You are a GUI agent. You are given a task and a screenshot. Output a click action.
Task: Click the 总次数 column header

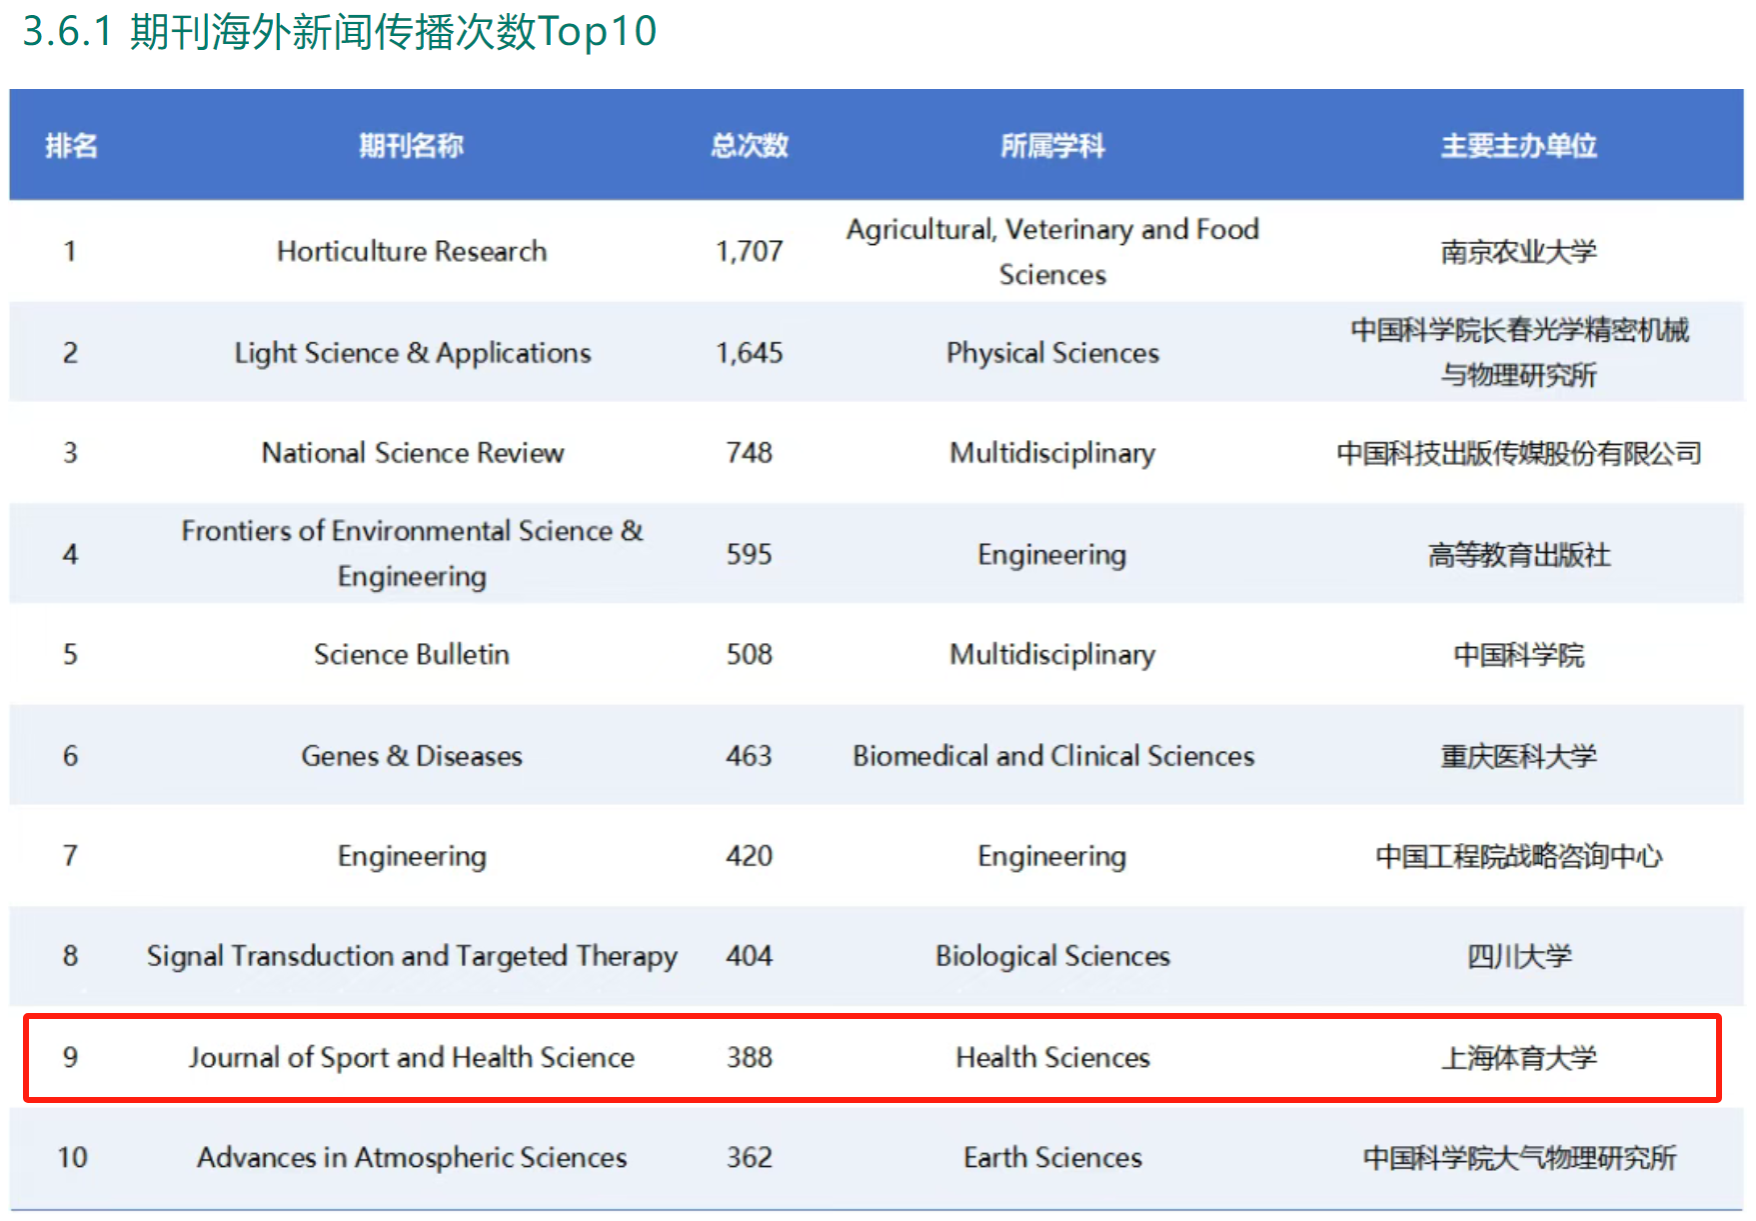pyautogui.click(x=749, y=146)
